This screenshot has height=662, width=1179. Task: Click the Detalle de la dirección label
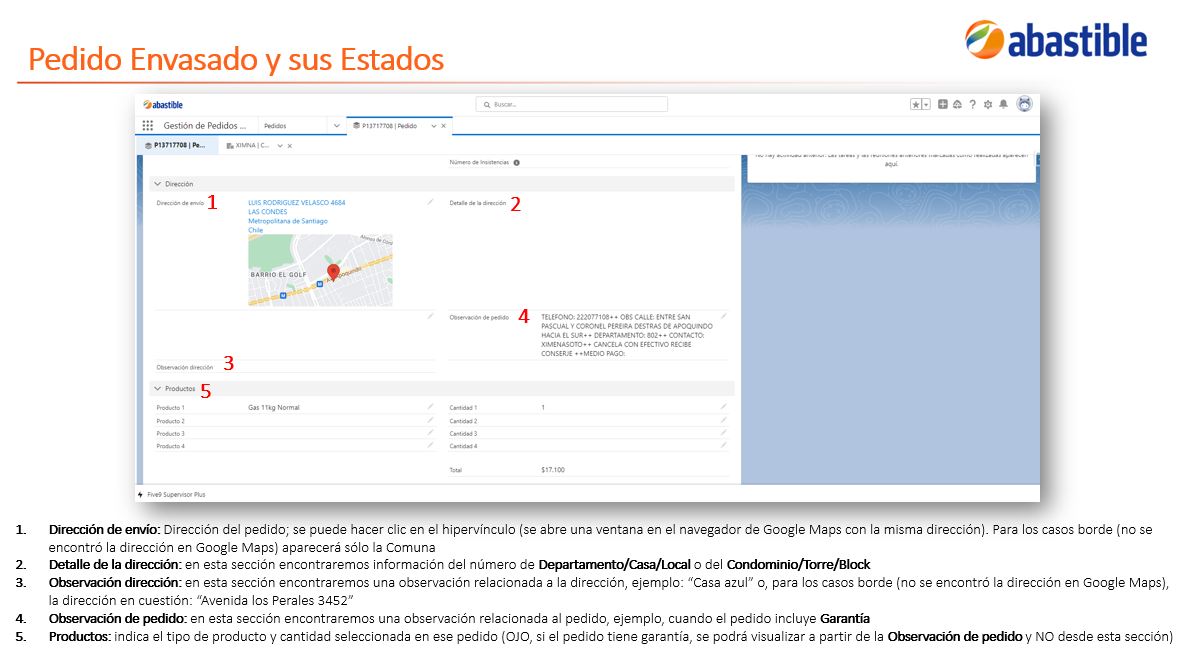(x=477, y=203)
